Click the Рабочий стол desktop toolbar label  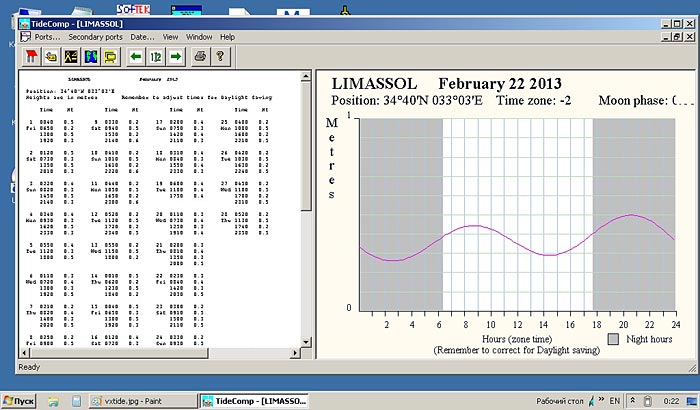coord(560,401)
